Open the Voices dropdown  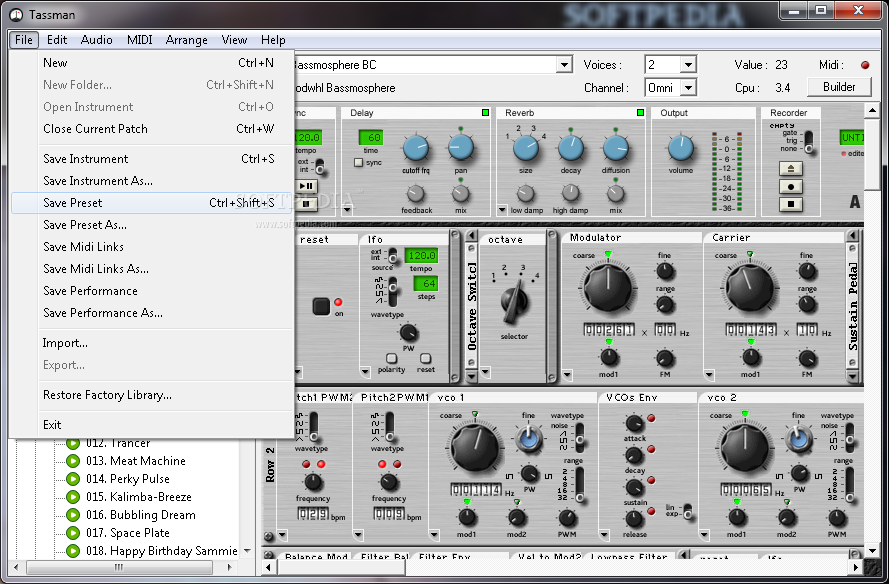click(x=688, y=65)
